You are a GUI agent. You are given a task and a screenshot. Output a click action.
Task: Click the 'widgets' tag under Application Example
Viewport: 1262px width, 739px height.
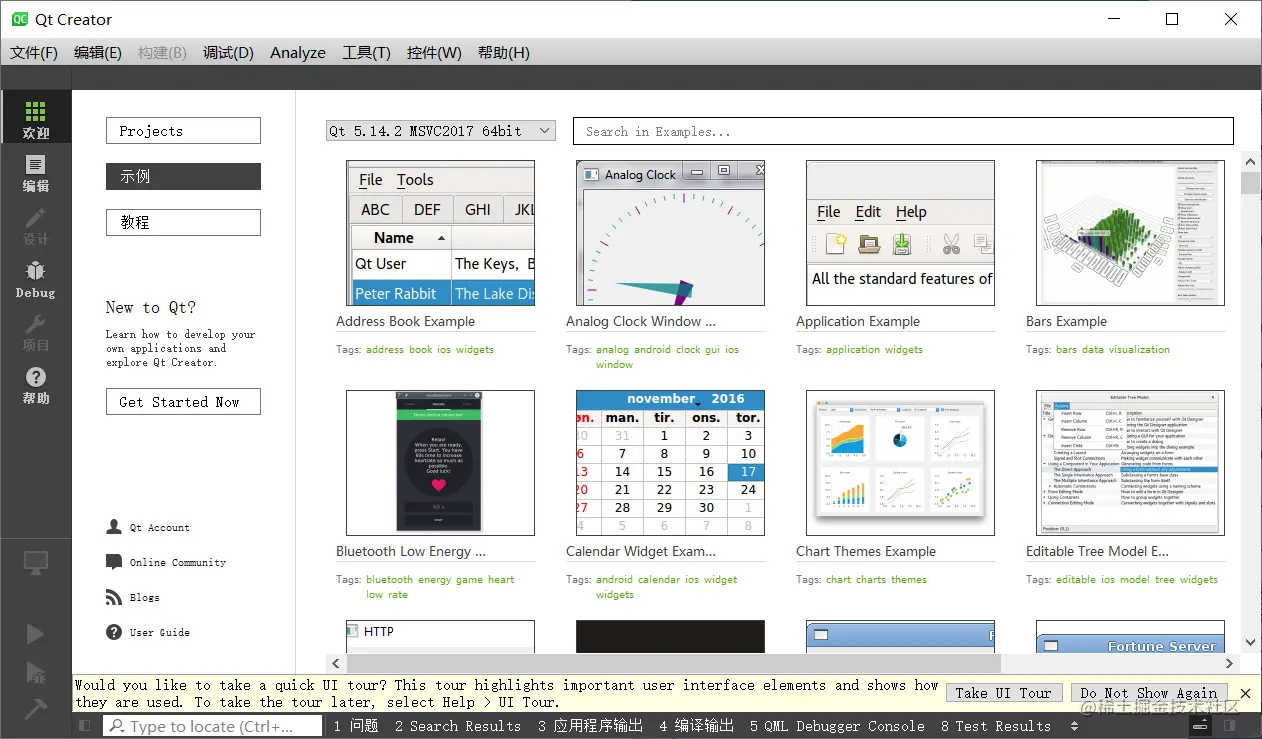click(x=903, y=350)
